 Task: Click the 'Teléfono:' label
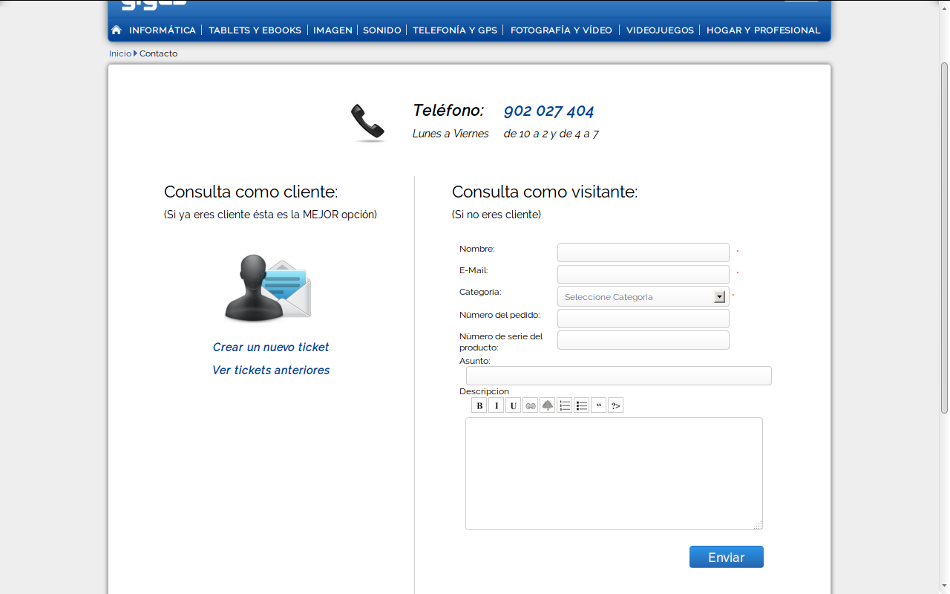click(448, 110)
